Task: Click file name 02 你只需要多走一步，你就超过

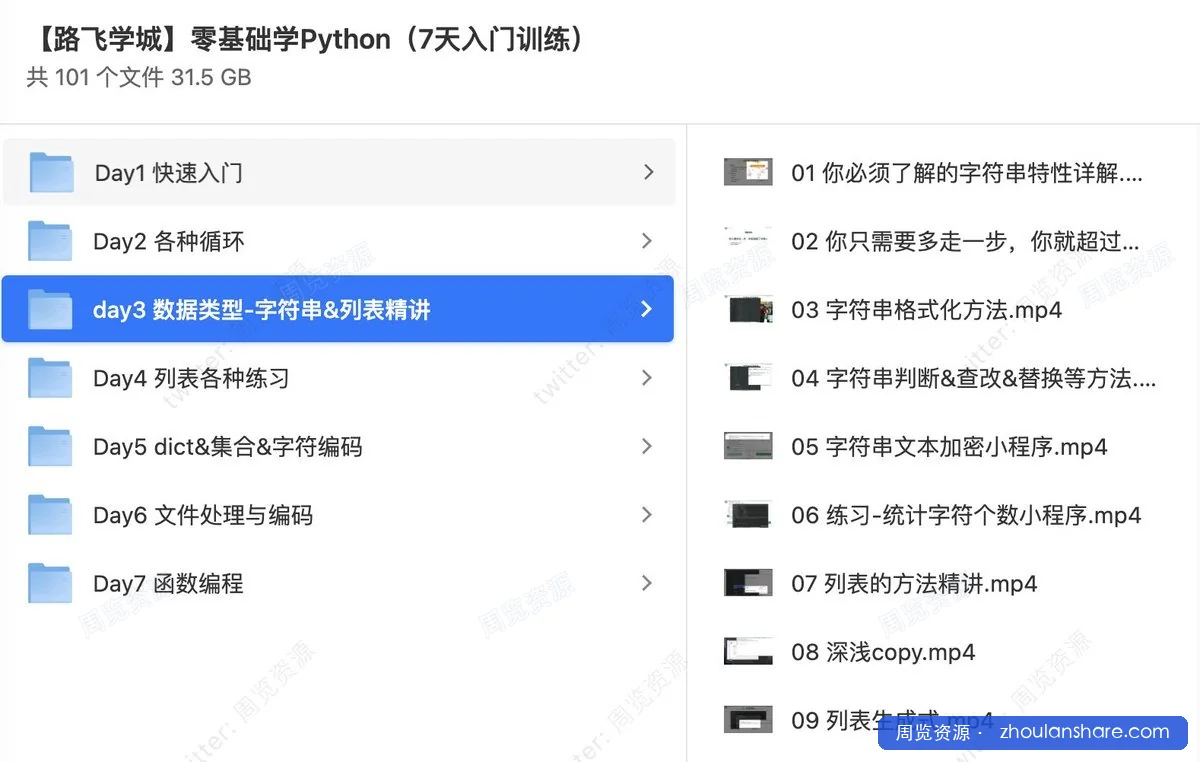Action: pyautogui.click(x=965, y=241)
